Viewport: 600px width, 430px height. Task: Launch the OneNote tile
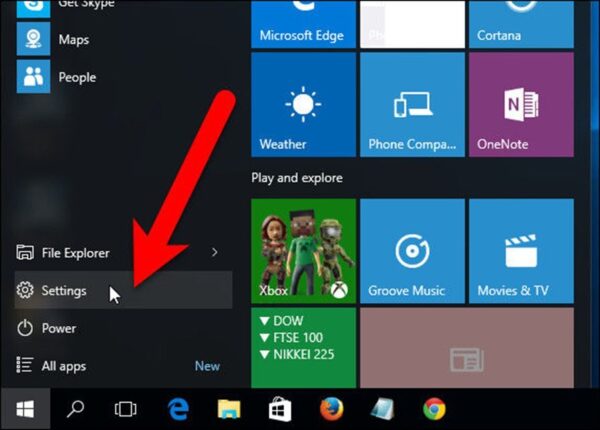520,105
